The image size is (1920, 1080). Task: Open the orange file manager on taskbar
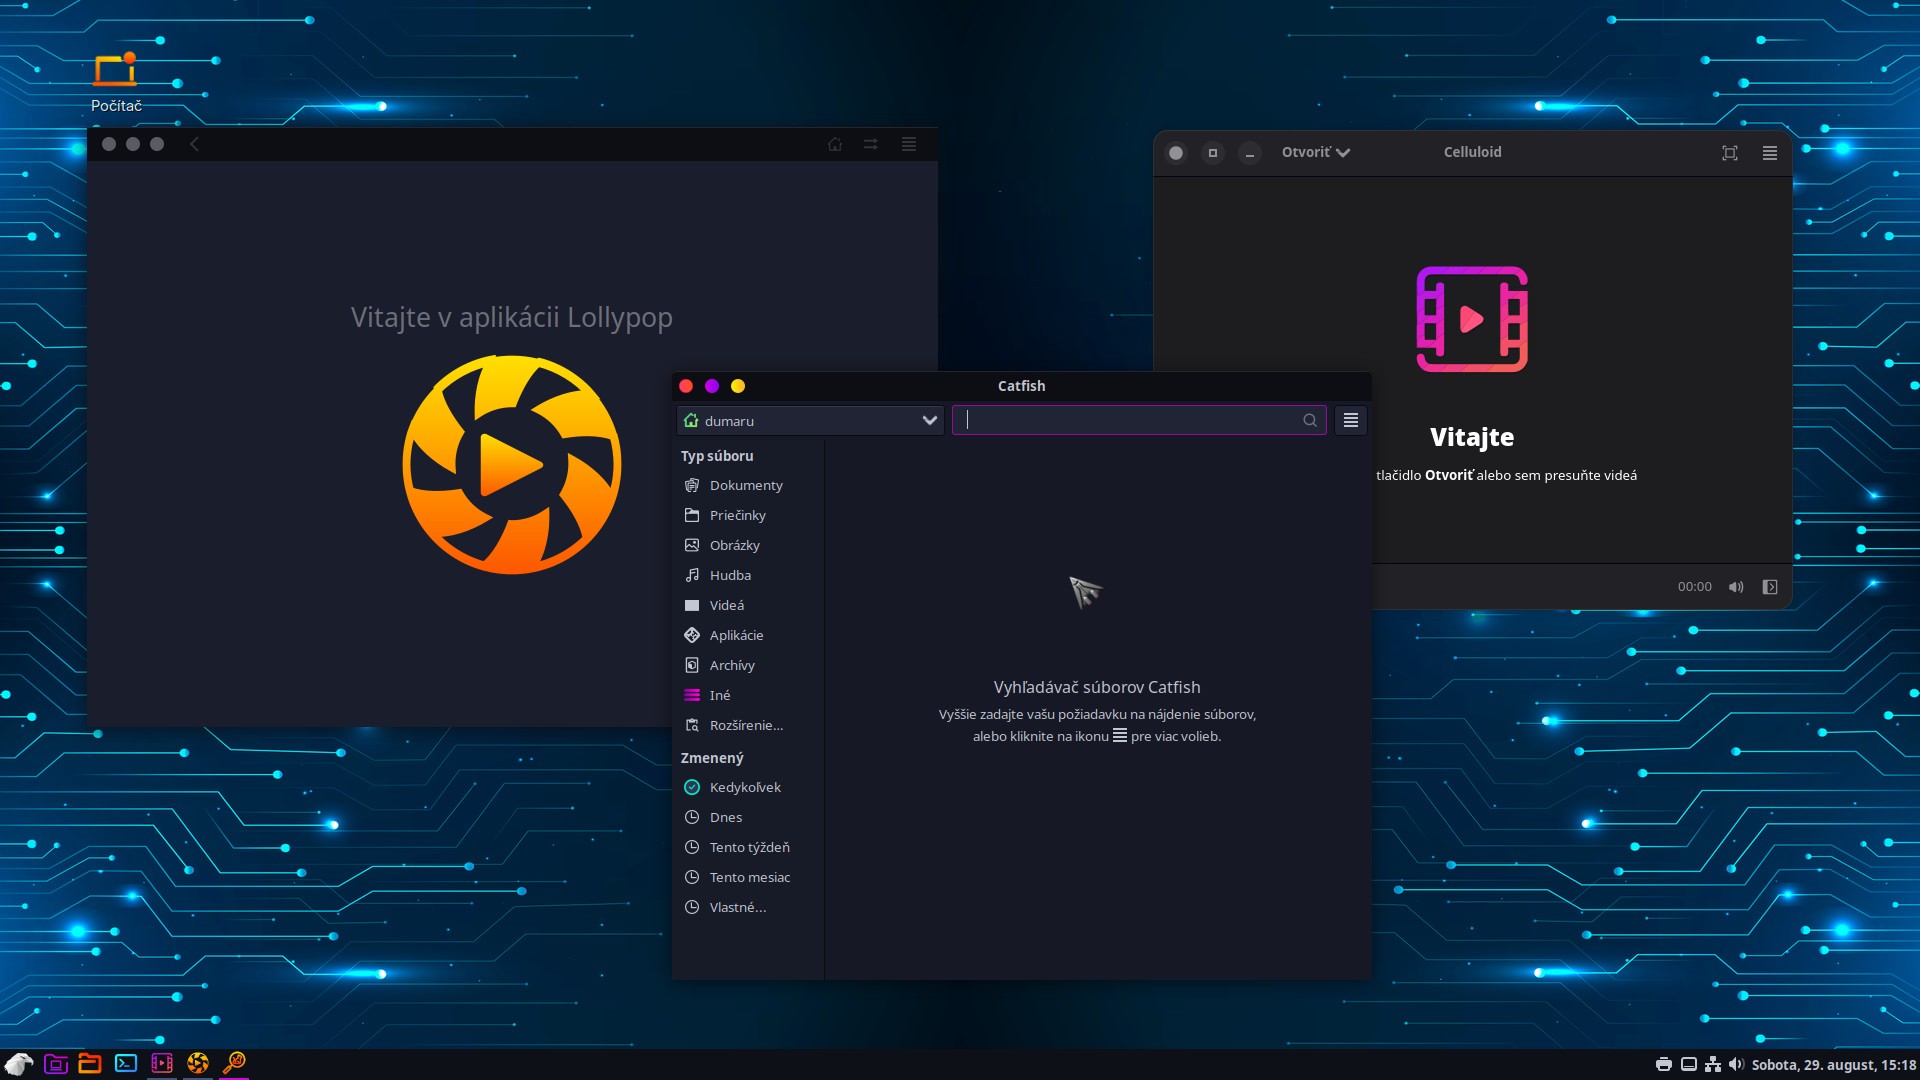point(90,1064)
